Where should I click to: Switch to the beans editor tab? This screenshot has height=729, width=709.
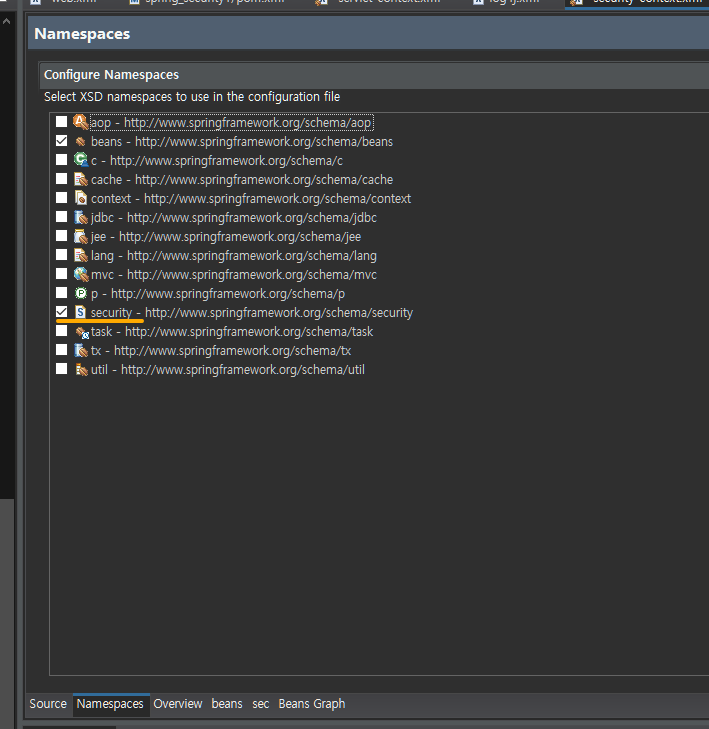pyautogui.click(x=227, y=704)
